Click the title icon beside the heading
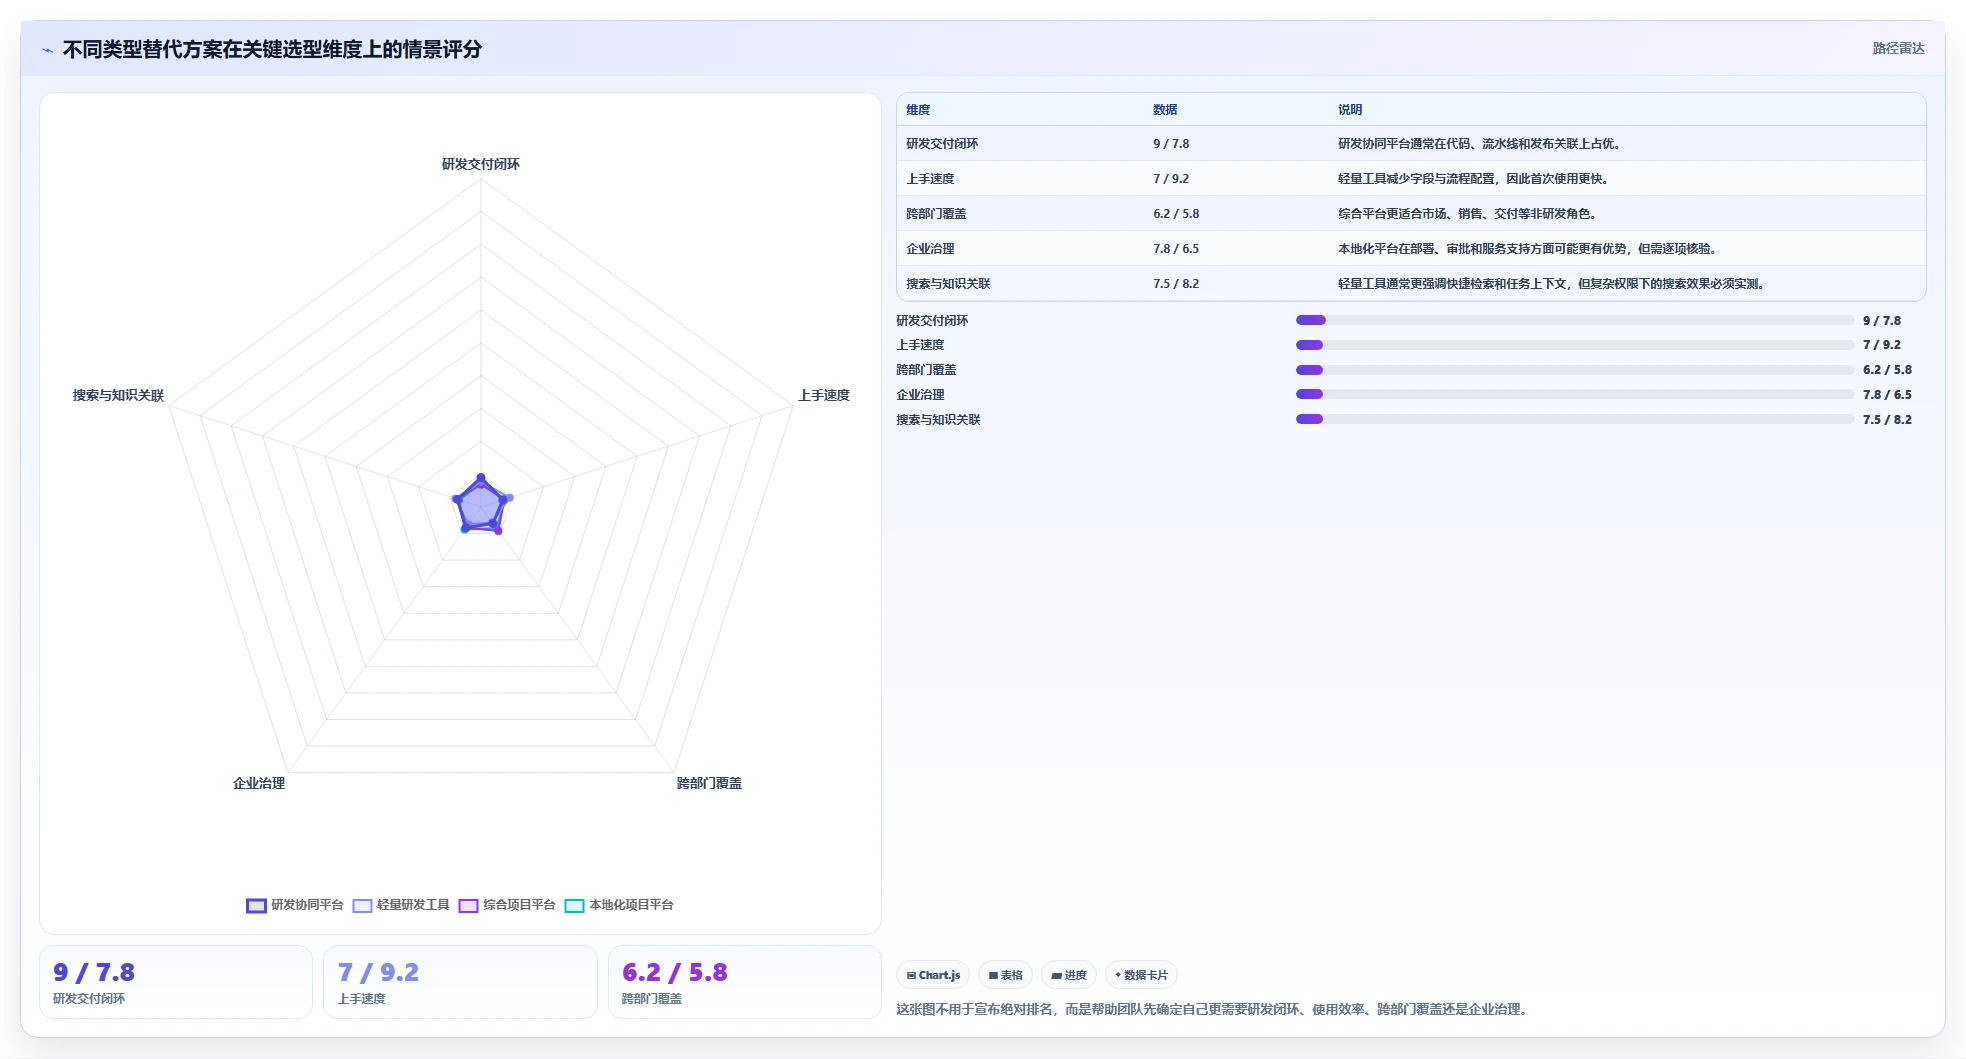This screenshot has height=1059, width=1966. tap(47, 50)
